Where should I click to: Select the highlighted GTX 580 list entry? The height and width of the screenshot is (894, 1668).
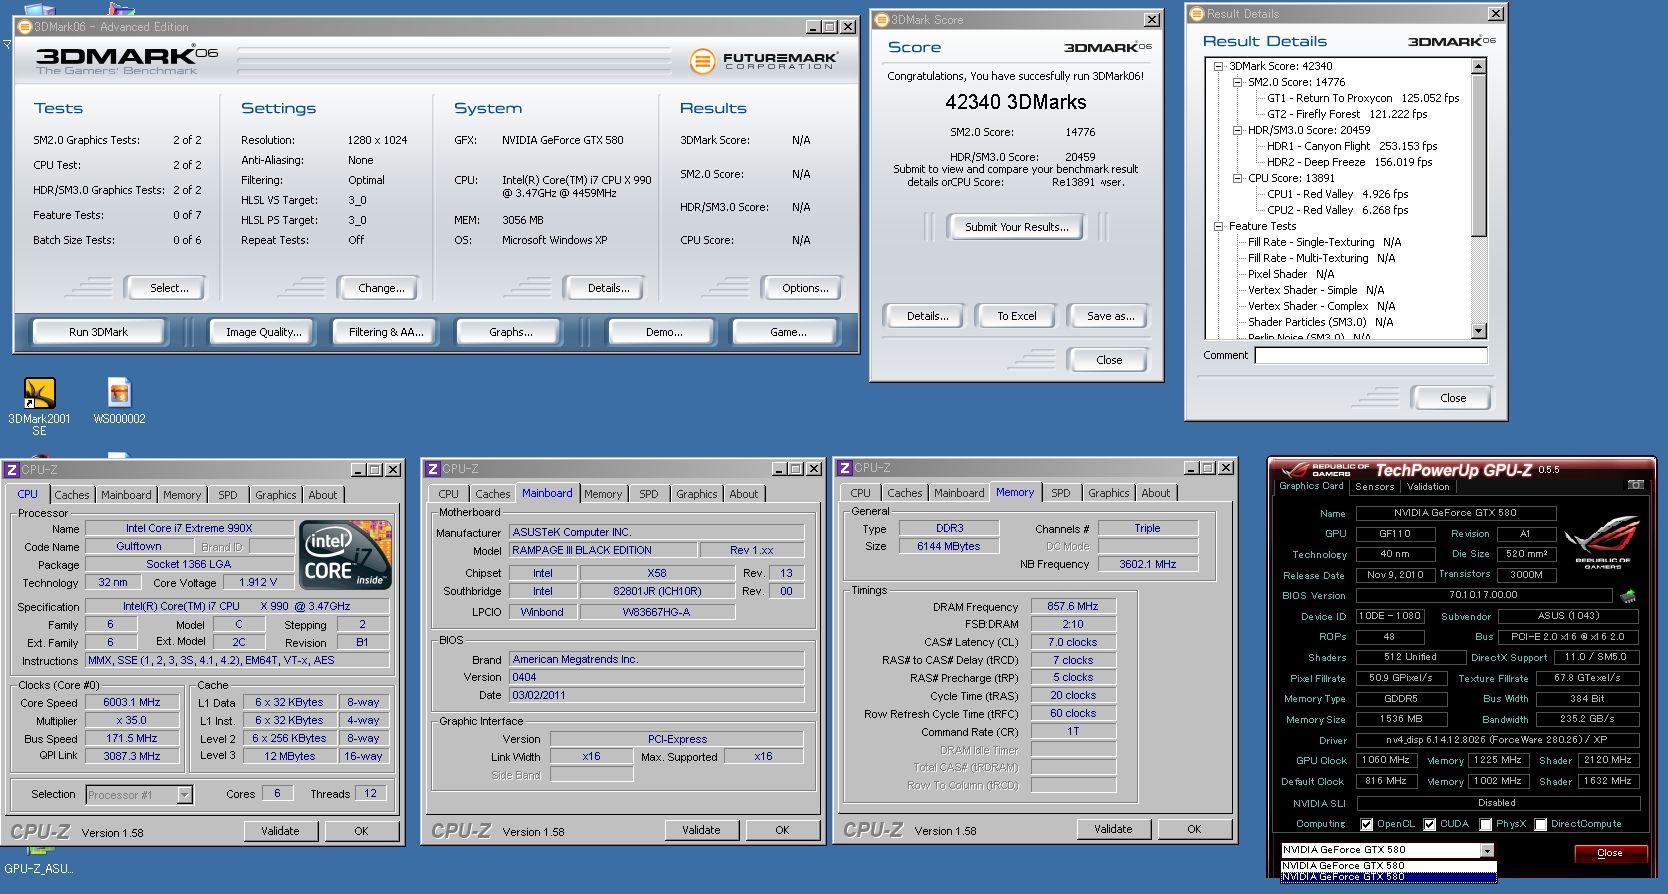point(1388,877)
